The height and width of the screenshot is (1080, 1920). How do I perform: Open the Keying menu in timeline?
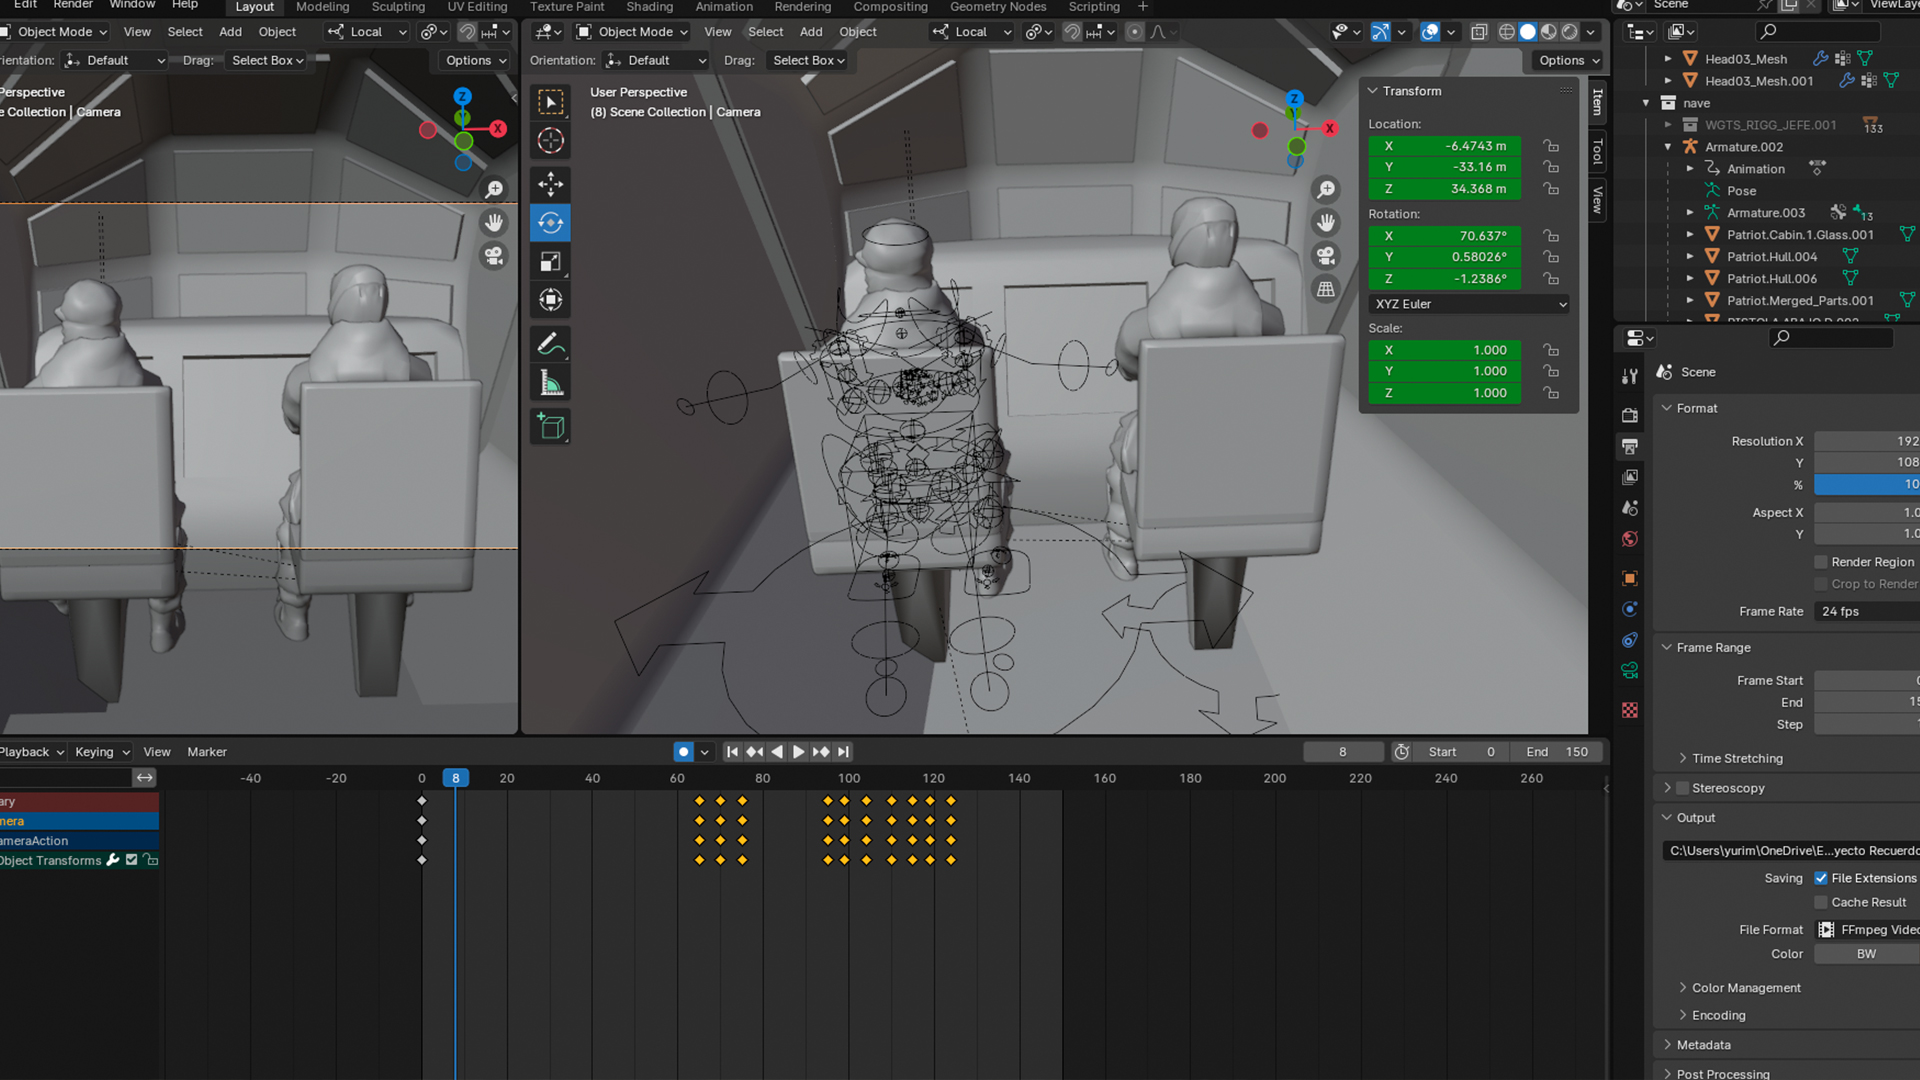coord(102,752)
